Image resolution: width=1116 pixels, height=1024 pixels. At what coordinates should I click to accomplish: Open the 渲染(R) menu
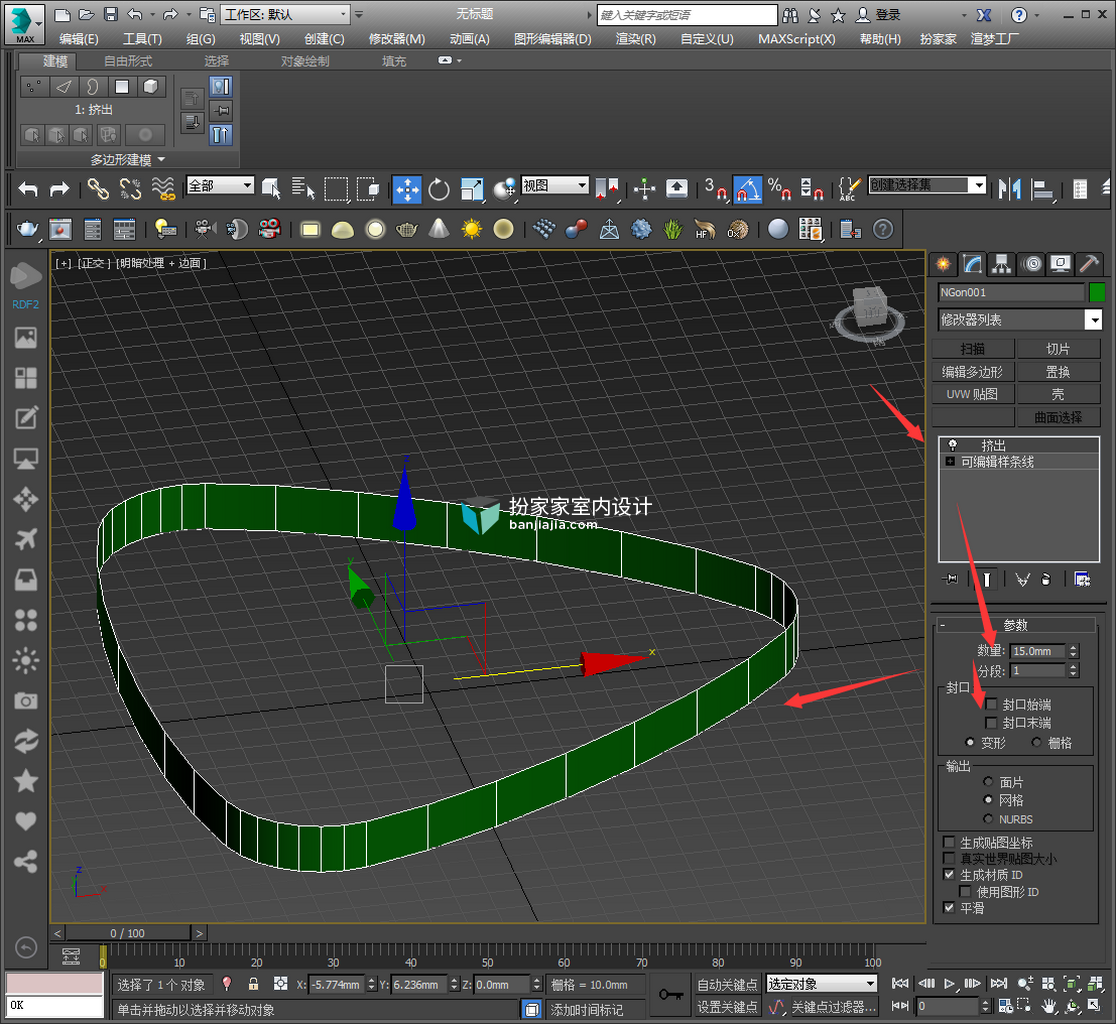click(635, 38)
